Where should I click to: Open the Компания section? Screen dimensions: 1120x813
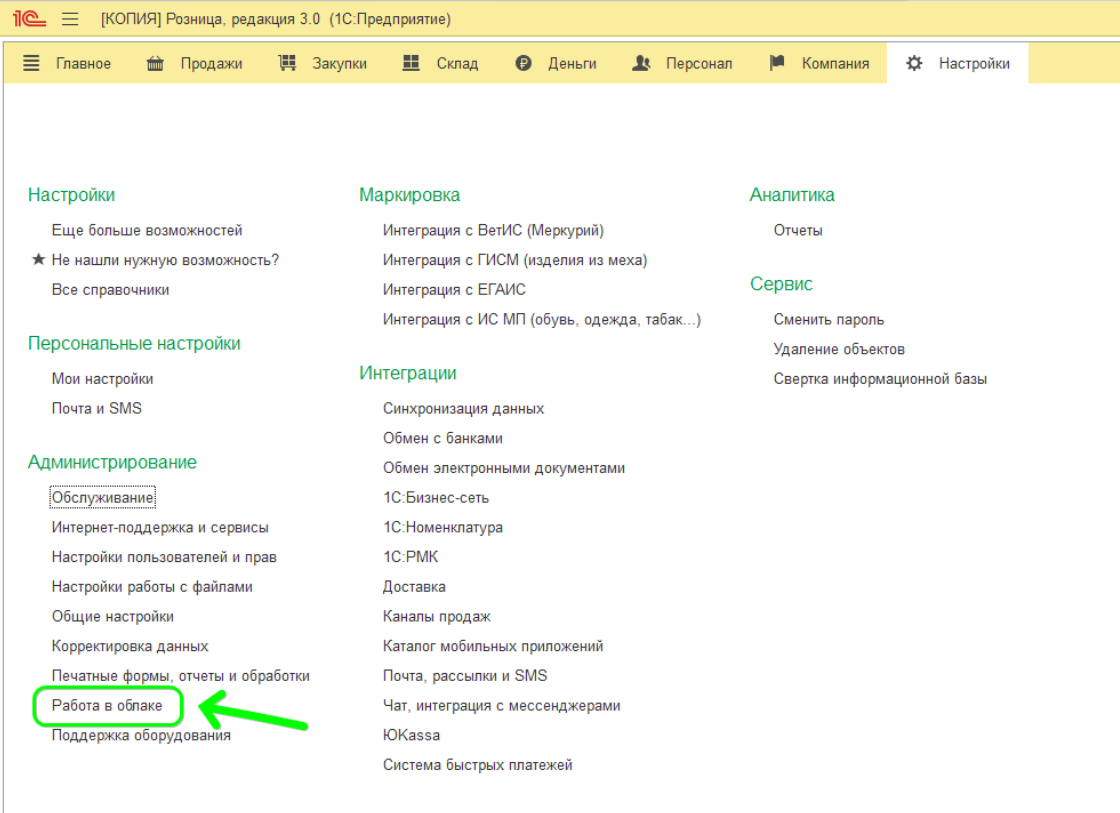tap(836, 64)
